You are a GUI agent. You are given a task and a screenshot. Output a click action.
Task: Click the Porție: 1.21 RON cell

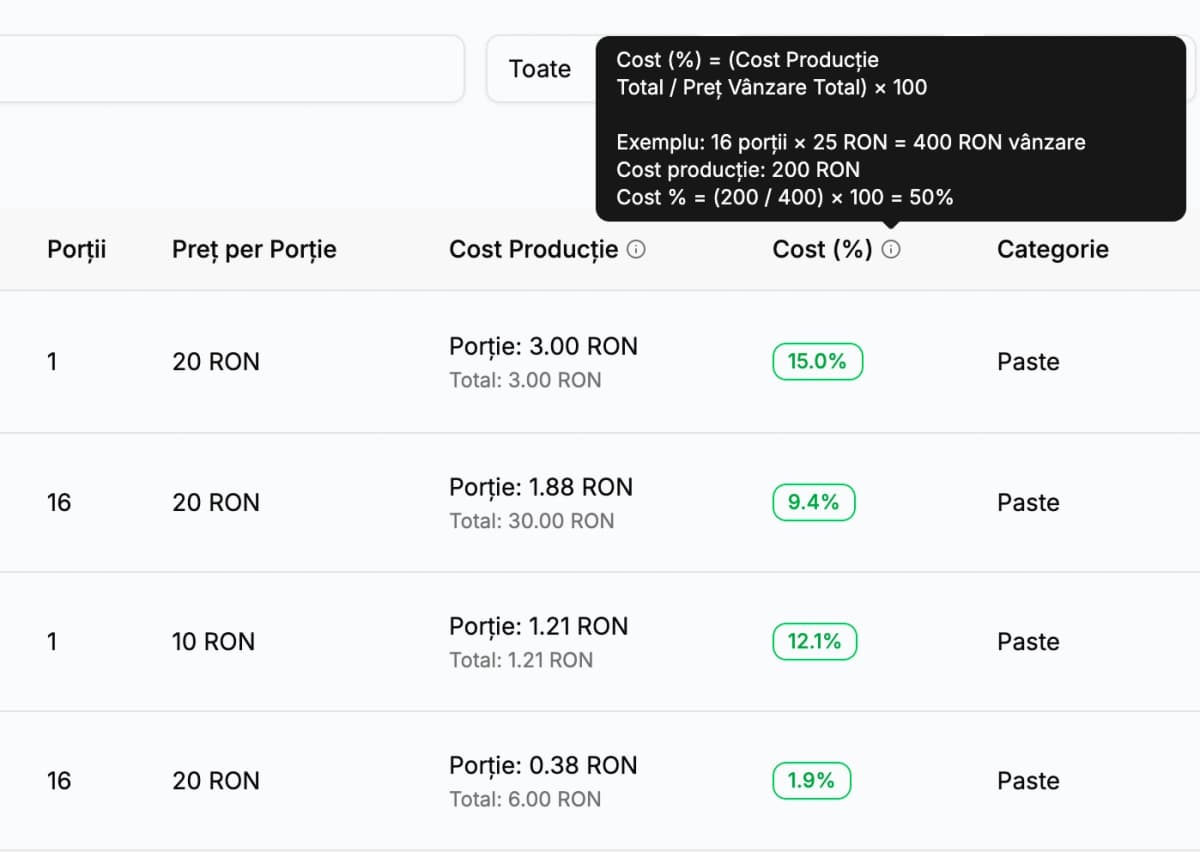[x=538, y=627]
